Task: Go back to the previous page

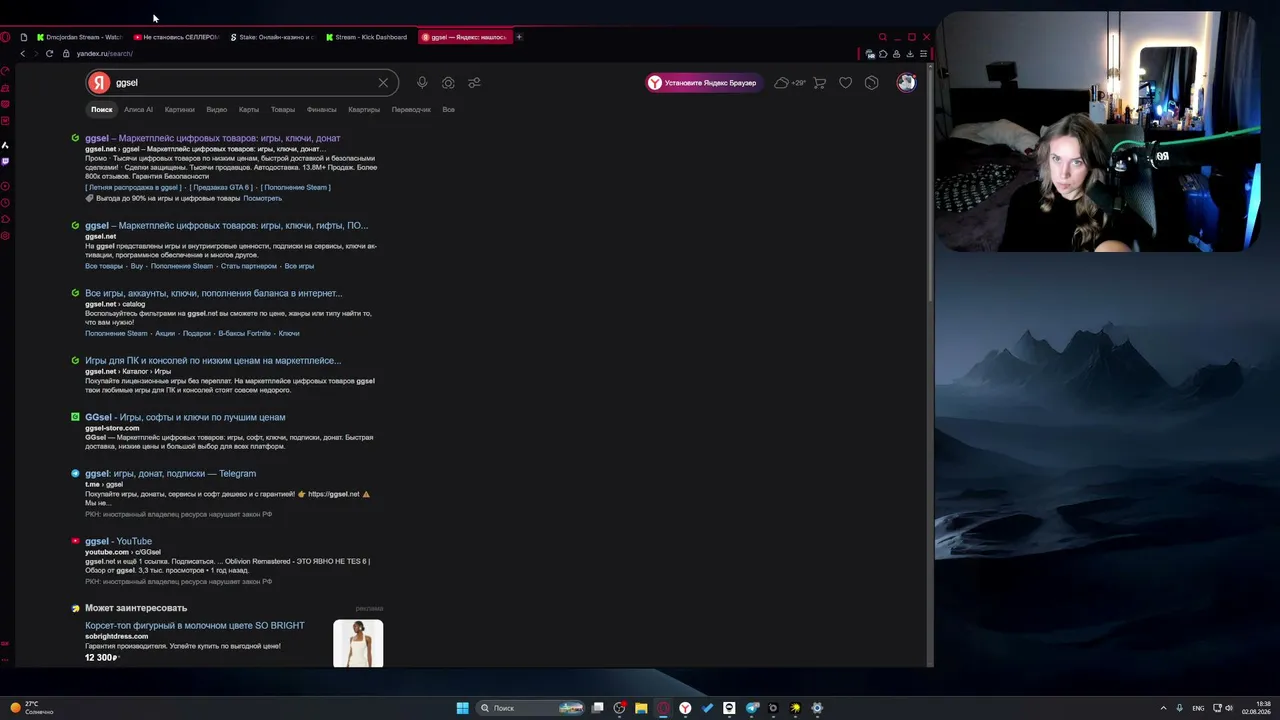Action: click(22, 53)
